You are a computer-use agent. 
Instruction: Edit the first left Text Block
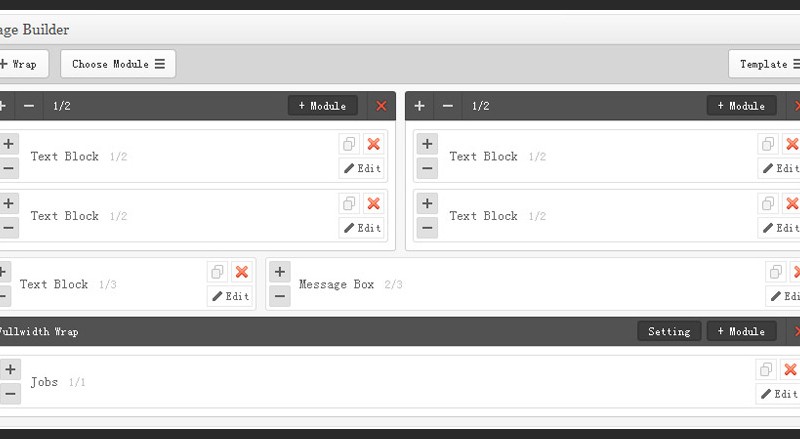362,168
